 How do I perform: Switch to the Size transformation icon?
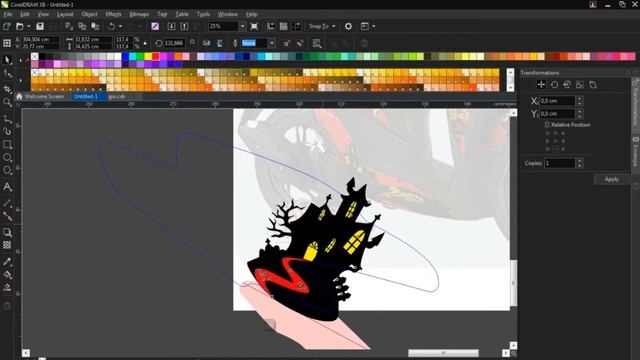coord(580,84)
